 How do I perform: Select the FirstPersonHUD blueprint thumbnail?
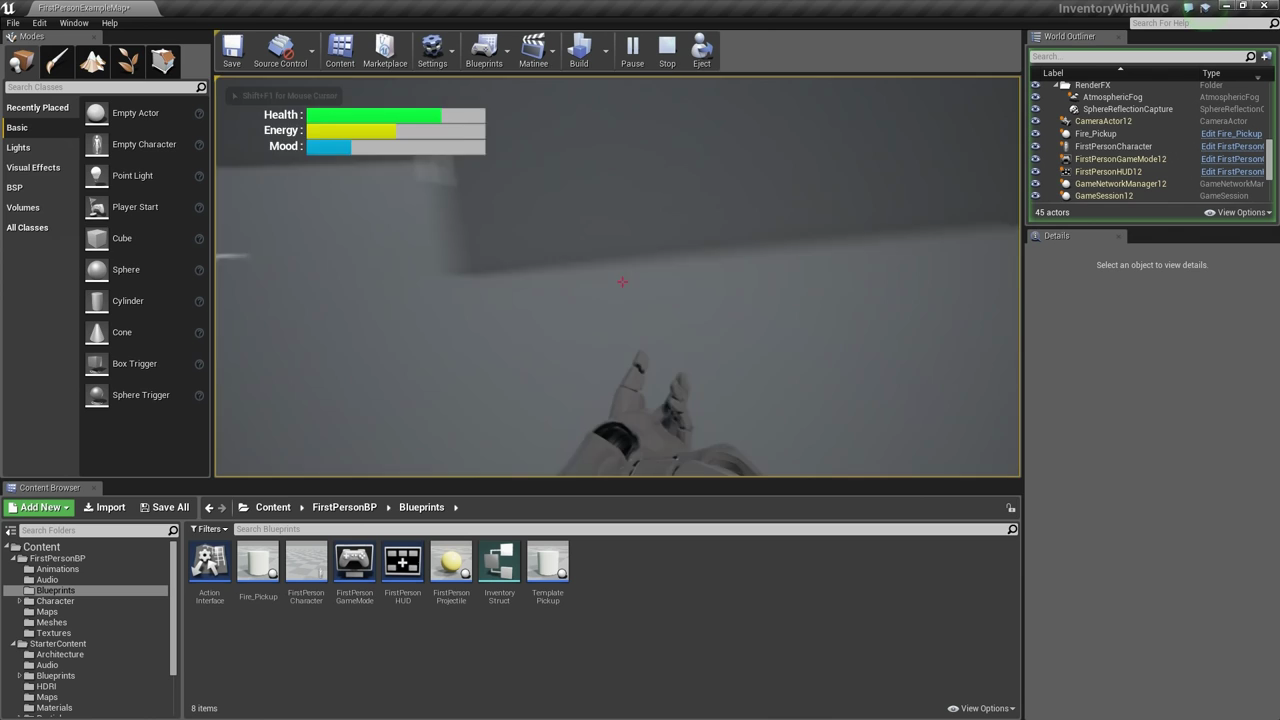pos(403,563)
